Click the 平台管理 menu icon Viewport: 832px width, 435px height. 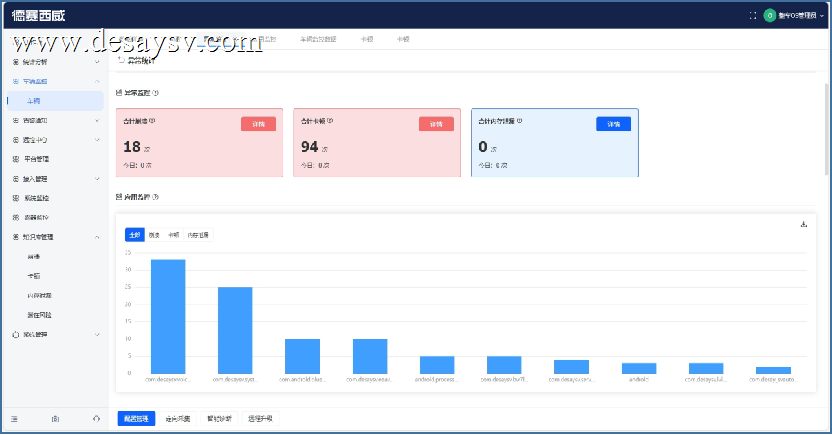coord(15,159)
